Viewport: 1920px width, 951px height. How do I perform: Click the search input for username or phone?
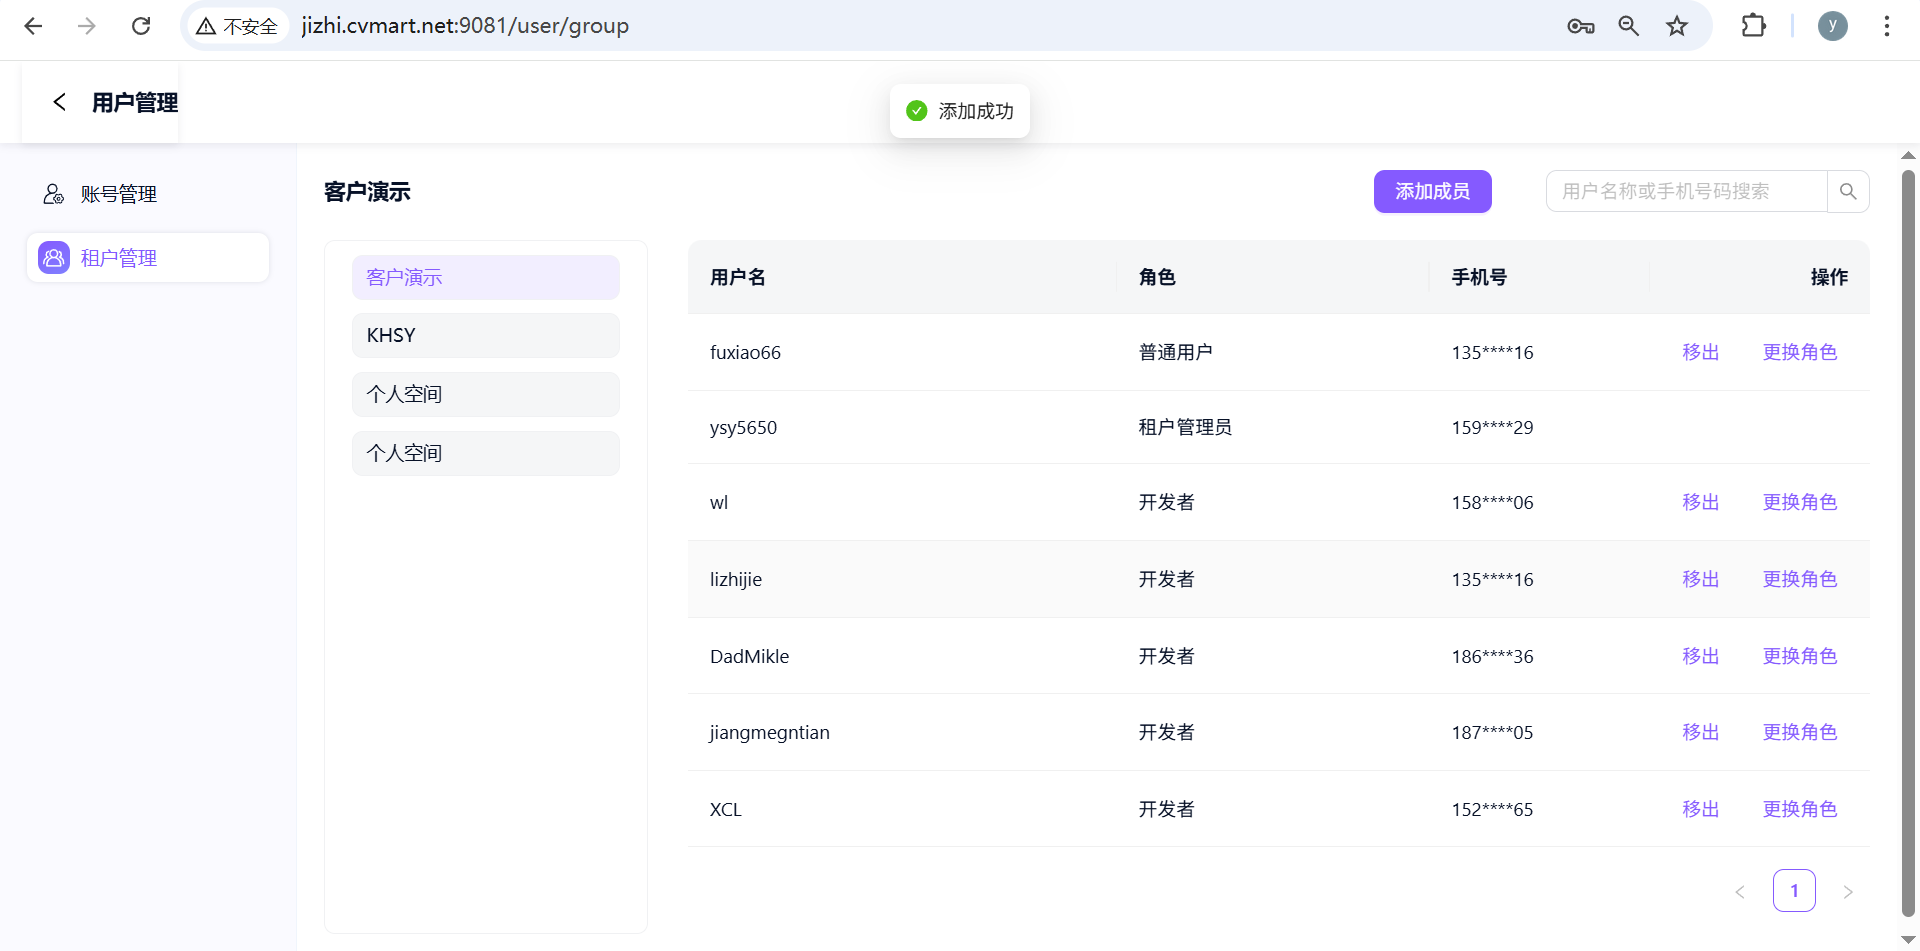click(1685, 190)
